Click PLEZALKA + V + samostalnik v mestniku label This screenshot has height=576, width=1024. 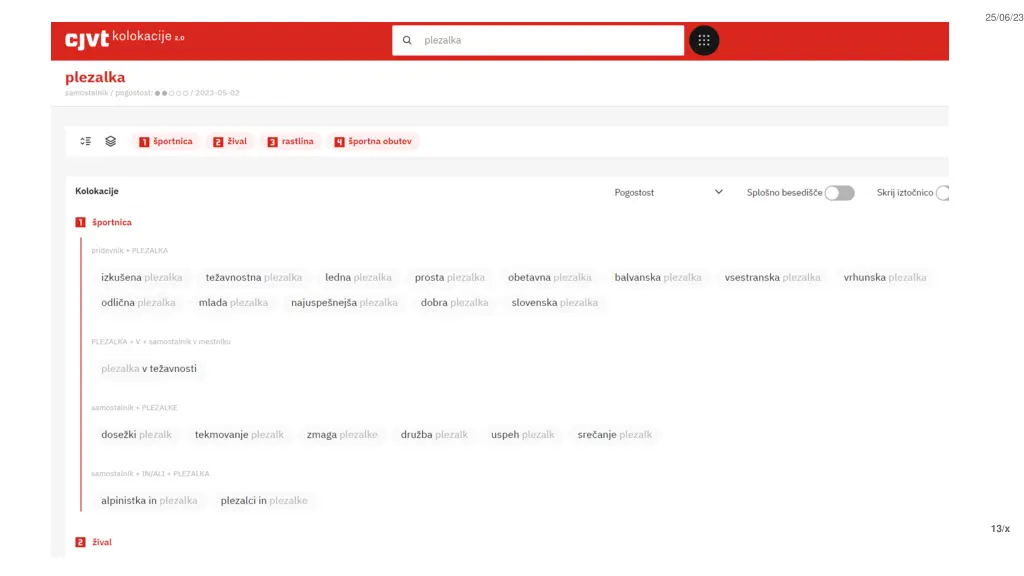(161, 342)
